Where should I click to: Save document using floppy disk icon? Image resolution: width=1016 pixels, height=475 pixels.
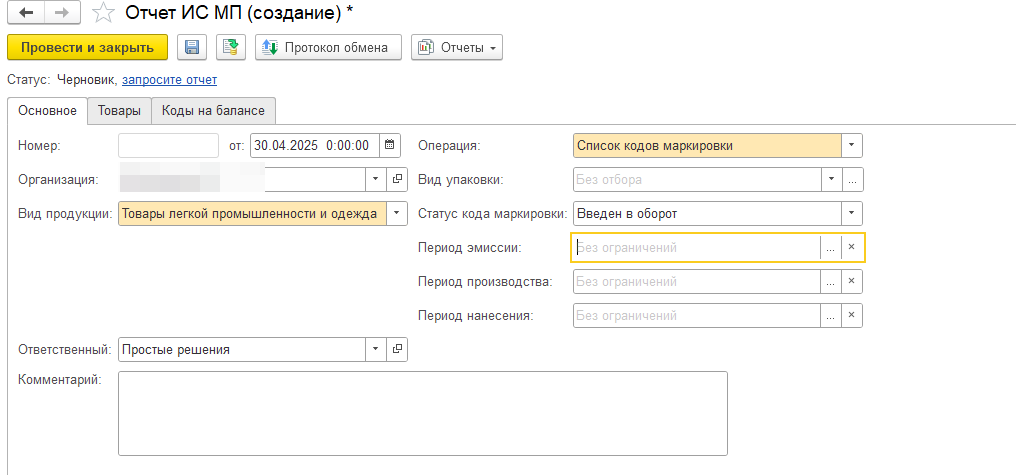(x=191, y=47)
